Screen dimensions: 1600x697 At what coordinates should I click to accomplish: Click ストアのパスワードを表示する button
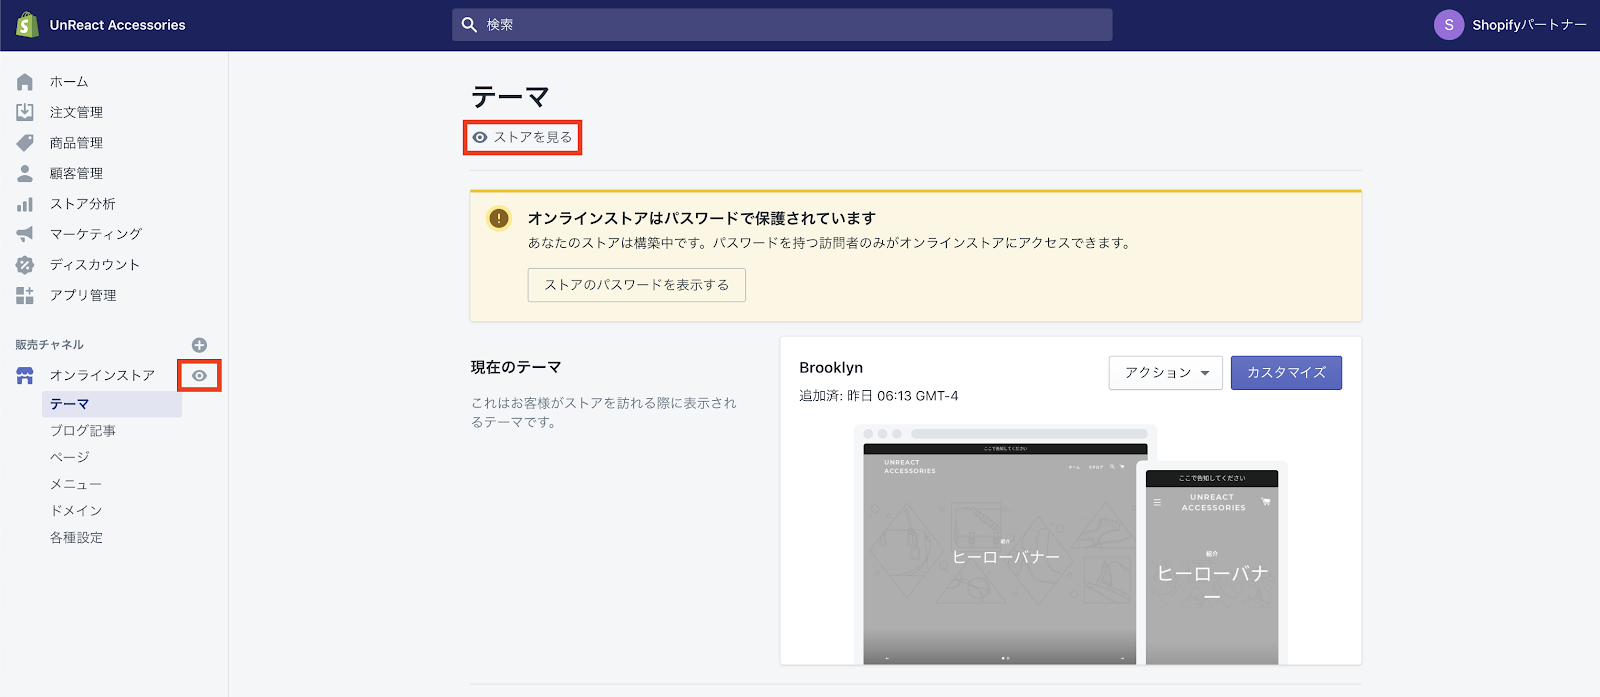click(636, 285)
